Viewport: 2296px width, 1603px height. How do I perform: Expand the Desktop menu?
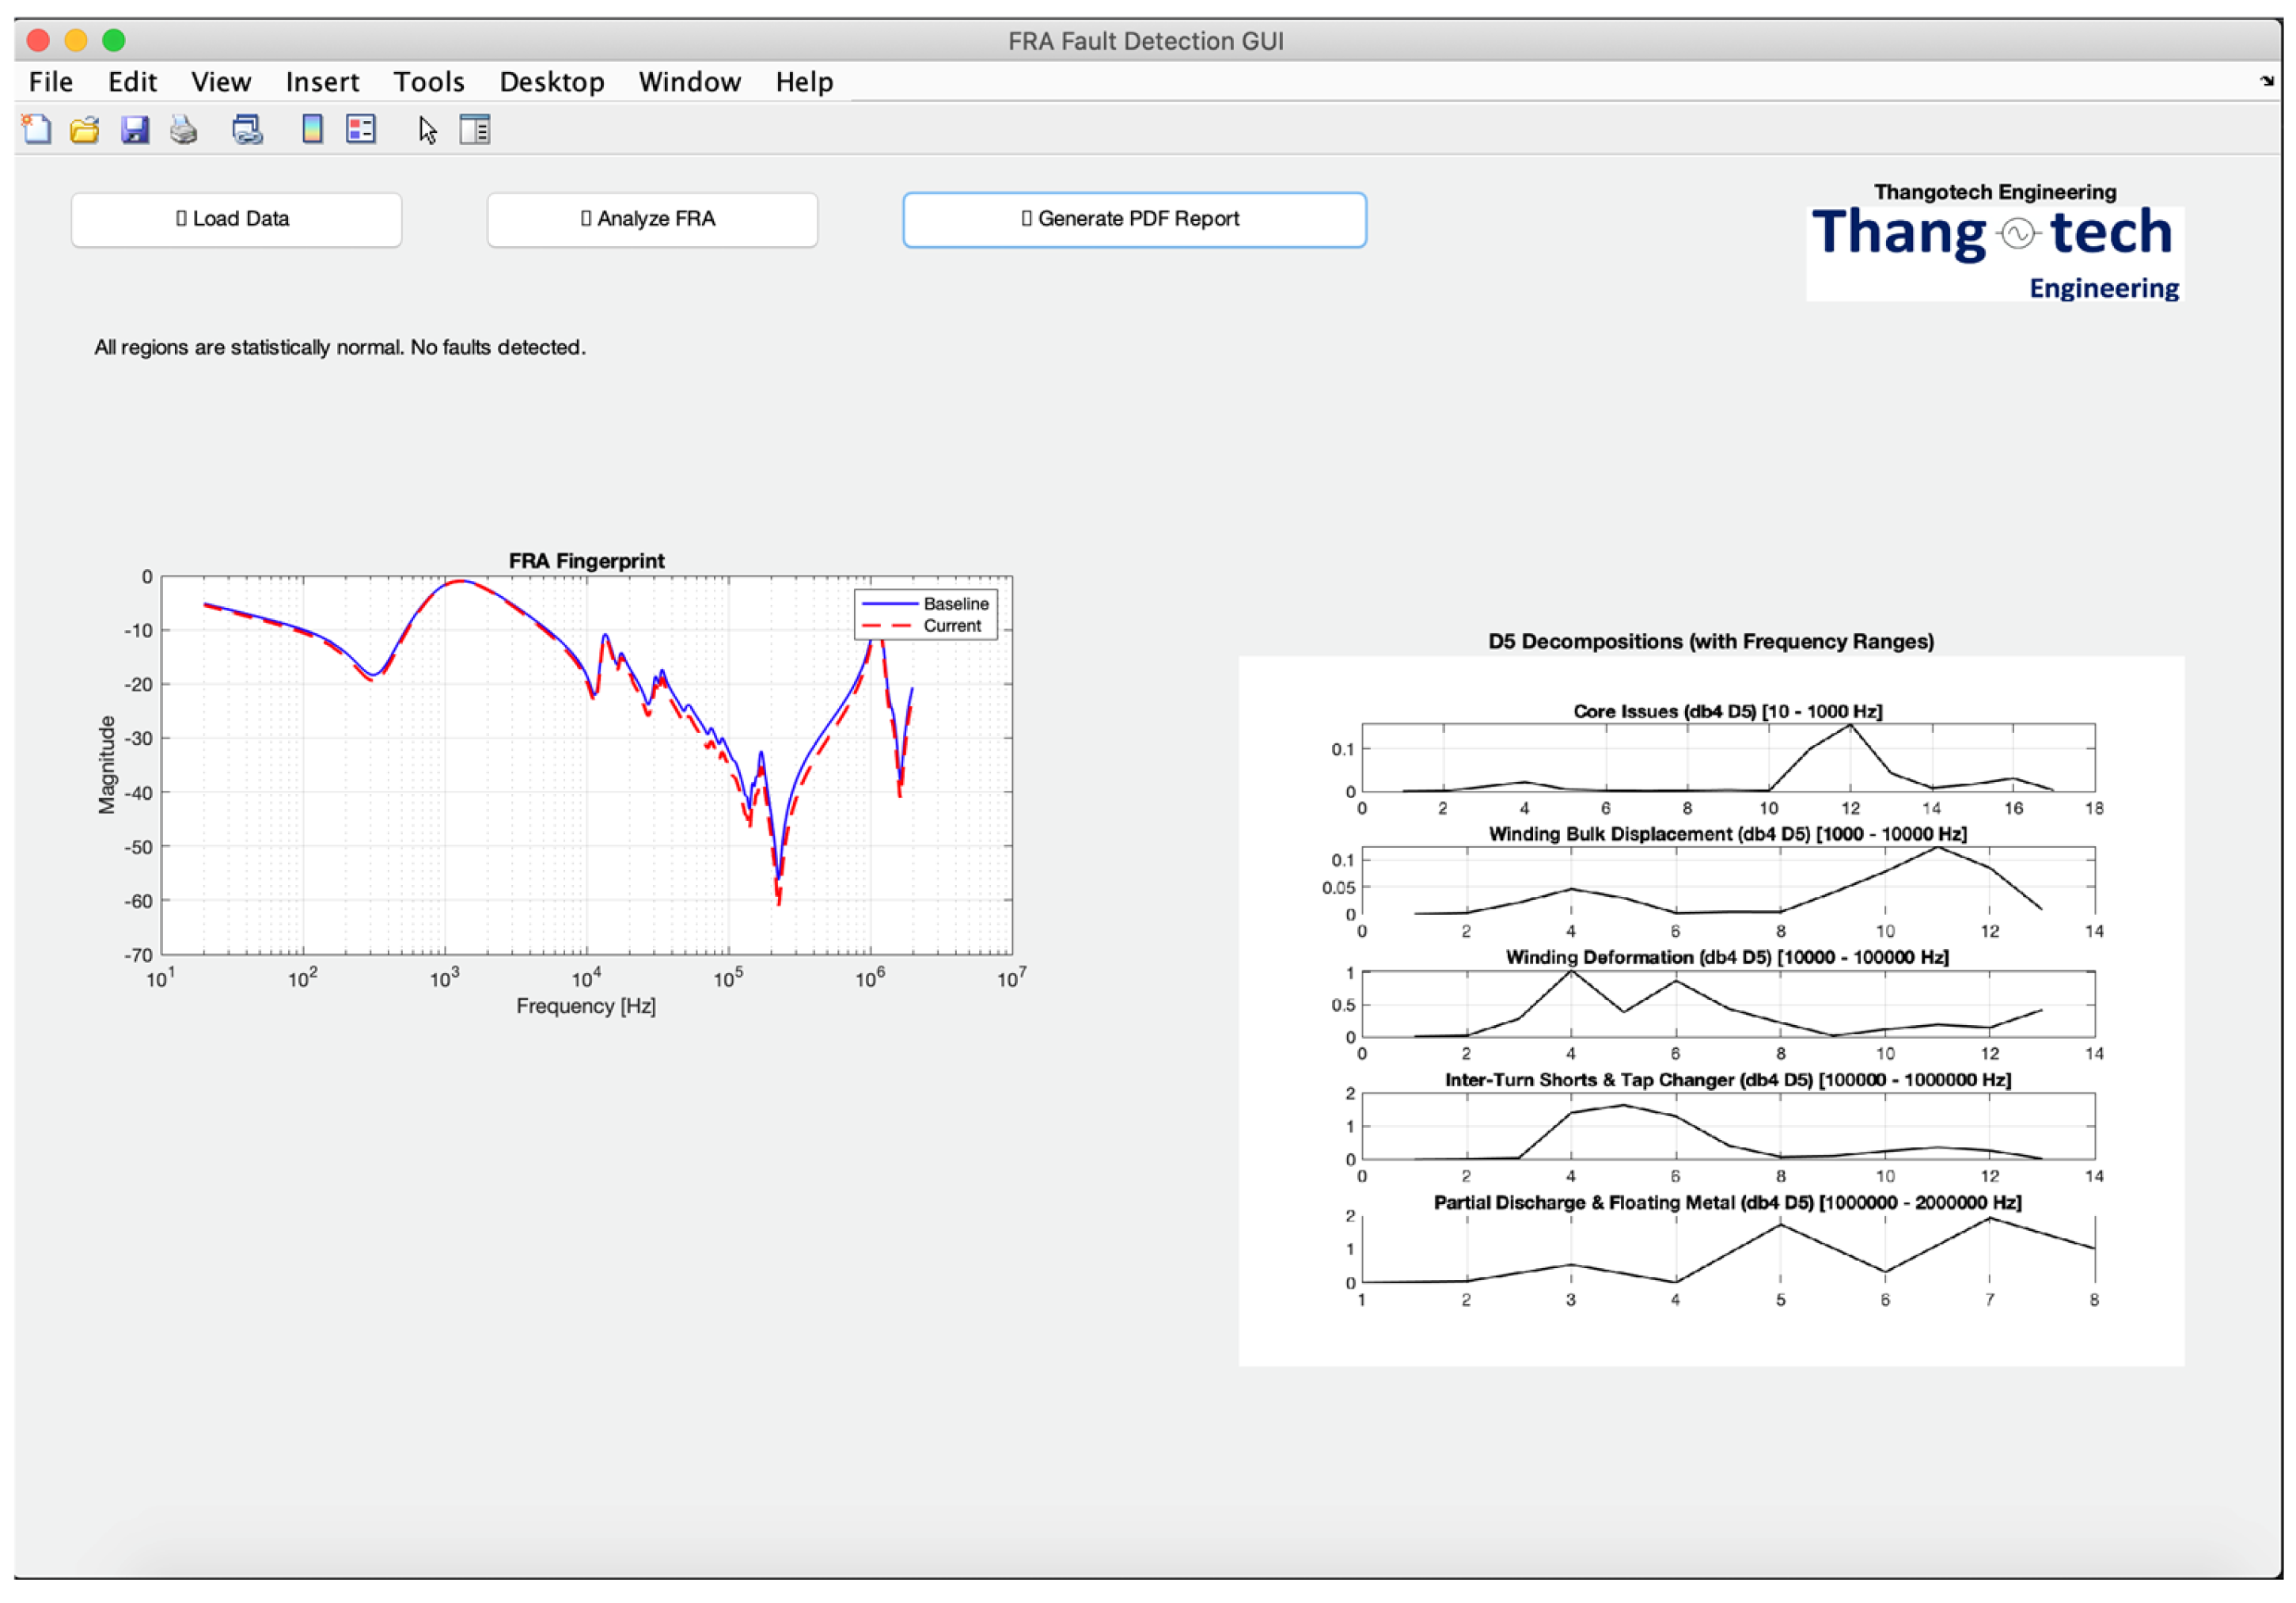[x=552, y=82]
